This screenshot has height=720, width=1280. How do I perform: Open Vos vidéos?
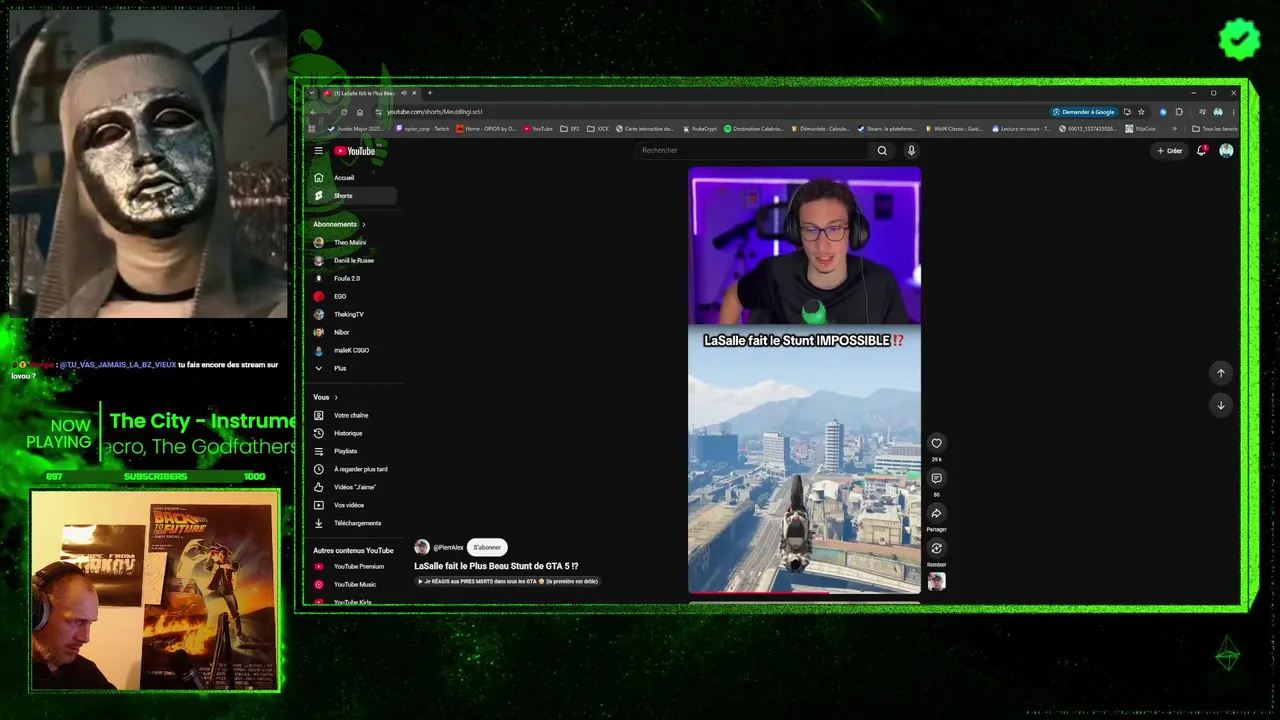coord(351,506)
